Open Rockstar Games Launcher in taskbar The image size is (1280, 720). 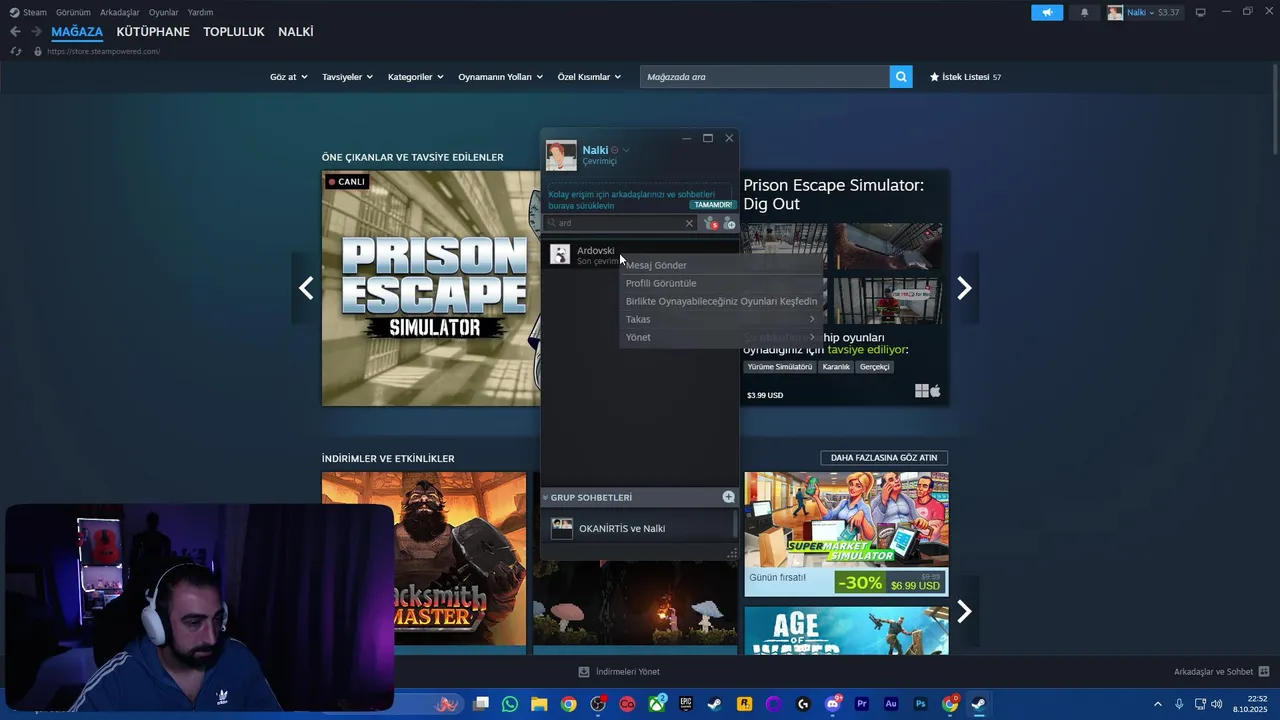(745, 704)
